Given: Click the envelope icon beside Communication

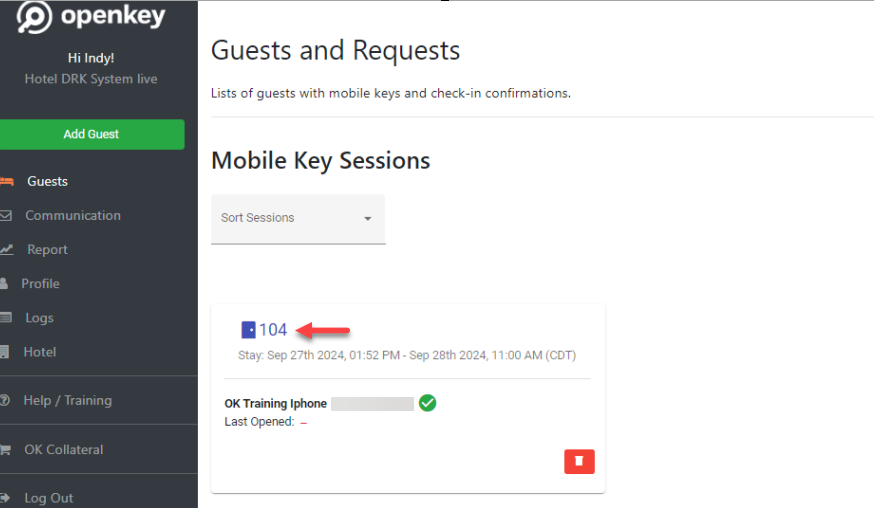Looking at the screenshot, I should [x=6, y=215].
